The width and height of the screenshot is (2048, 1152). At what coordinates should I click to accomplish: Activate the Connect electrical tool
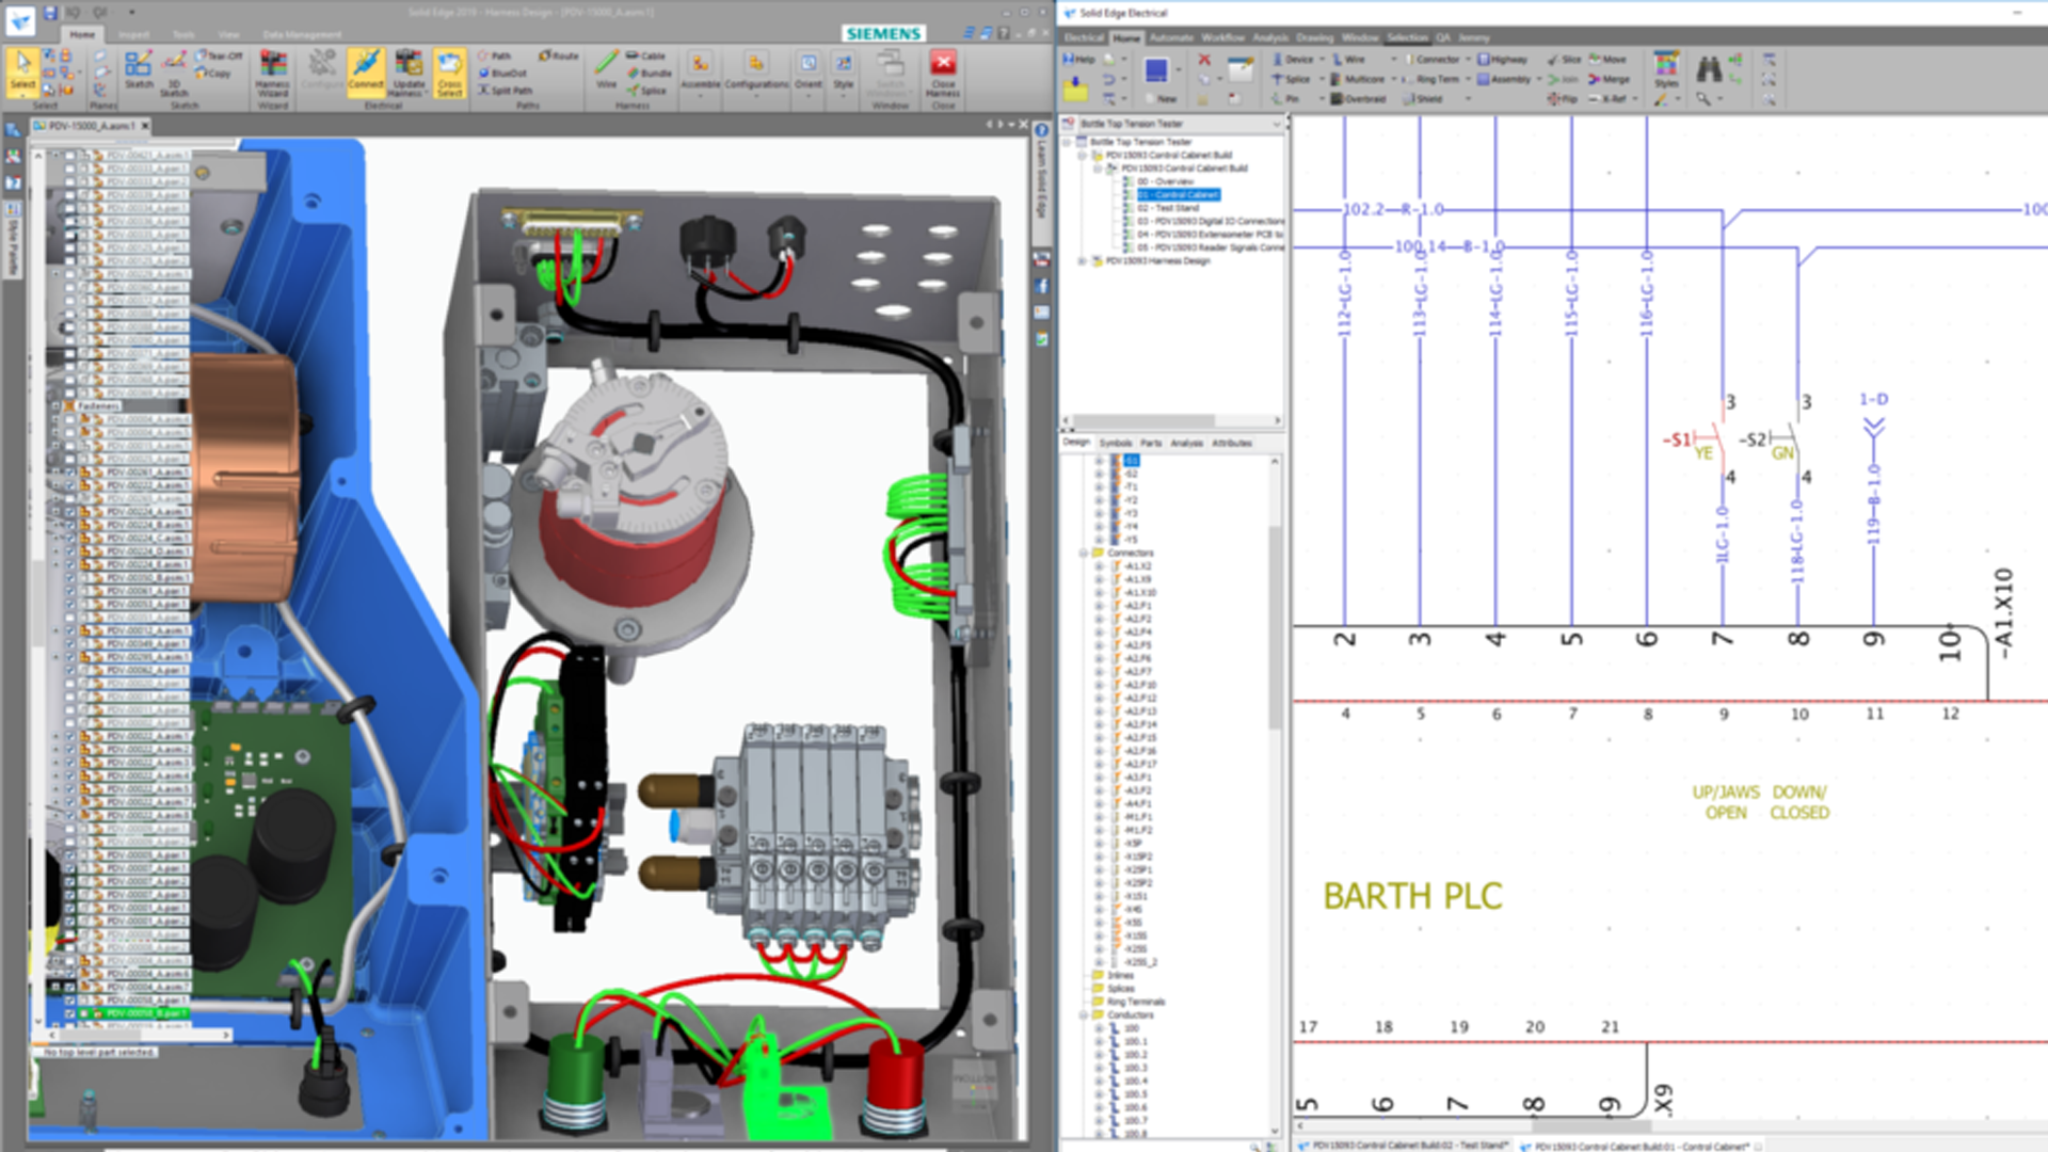click(366, 71)
